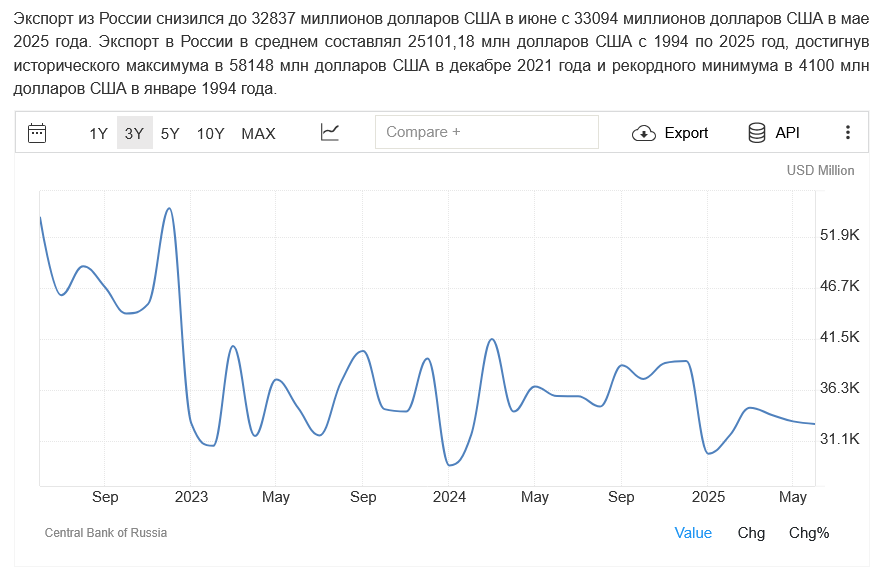The image size is (886, 583).
Task: Open the three-dot more options menu
Action: point(847,133)
